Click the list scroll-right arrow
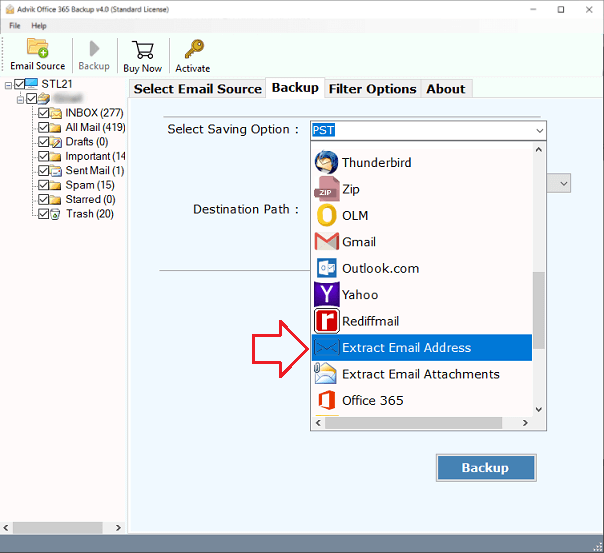 tap(525, 423)
